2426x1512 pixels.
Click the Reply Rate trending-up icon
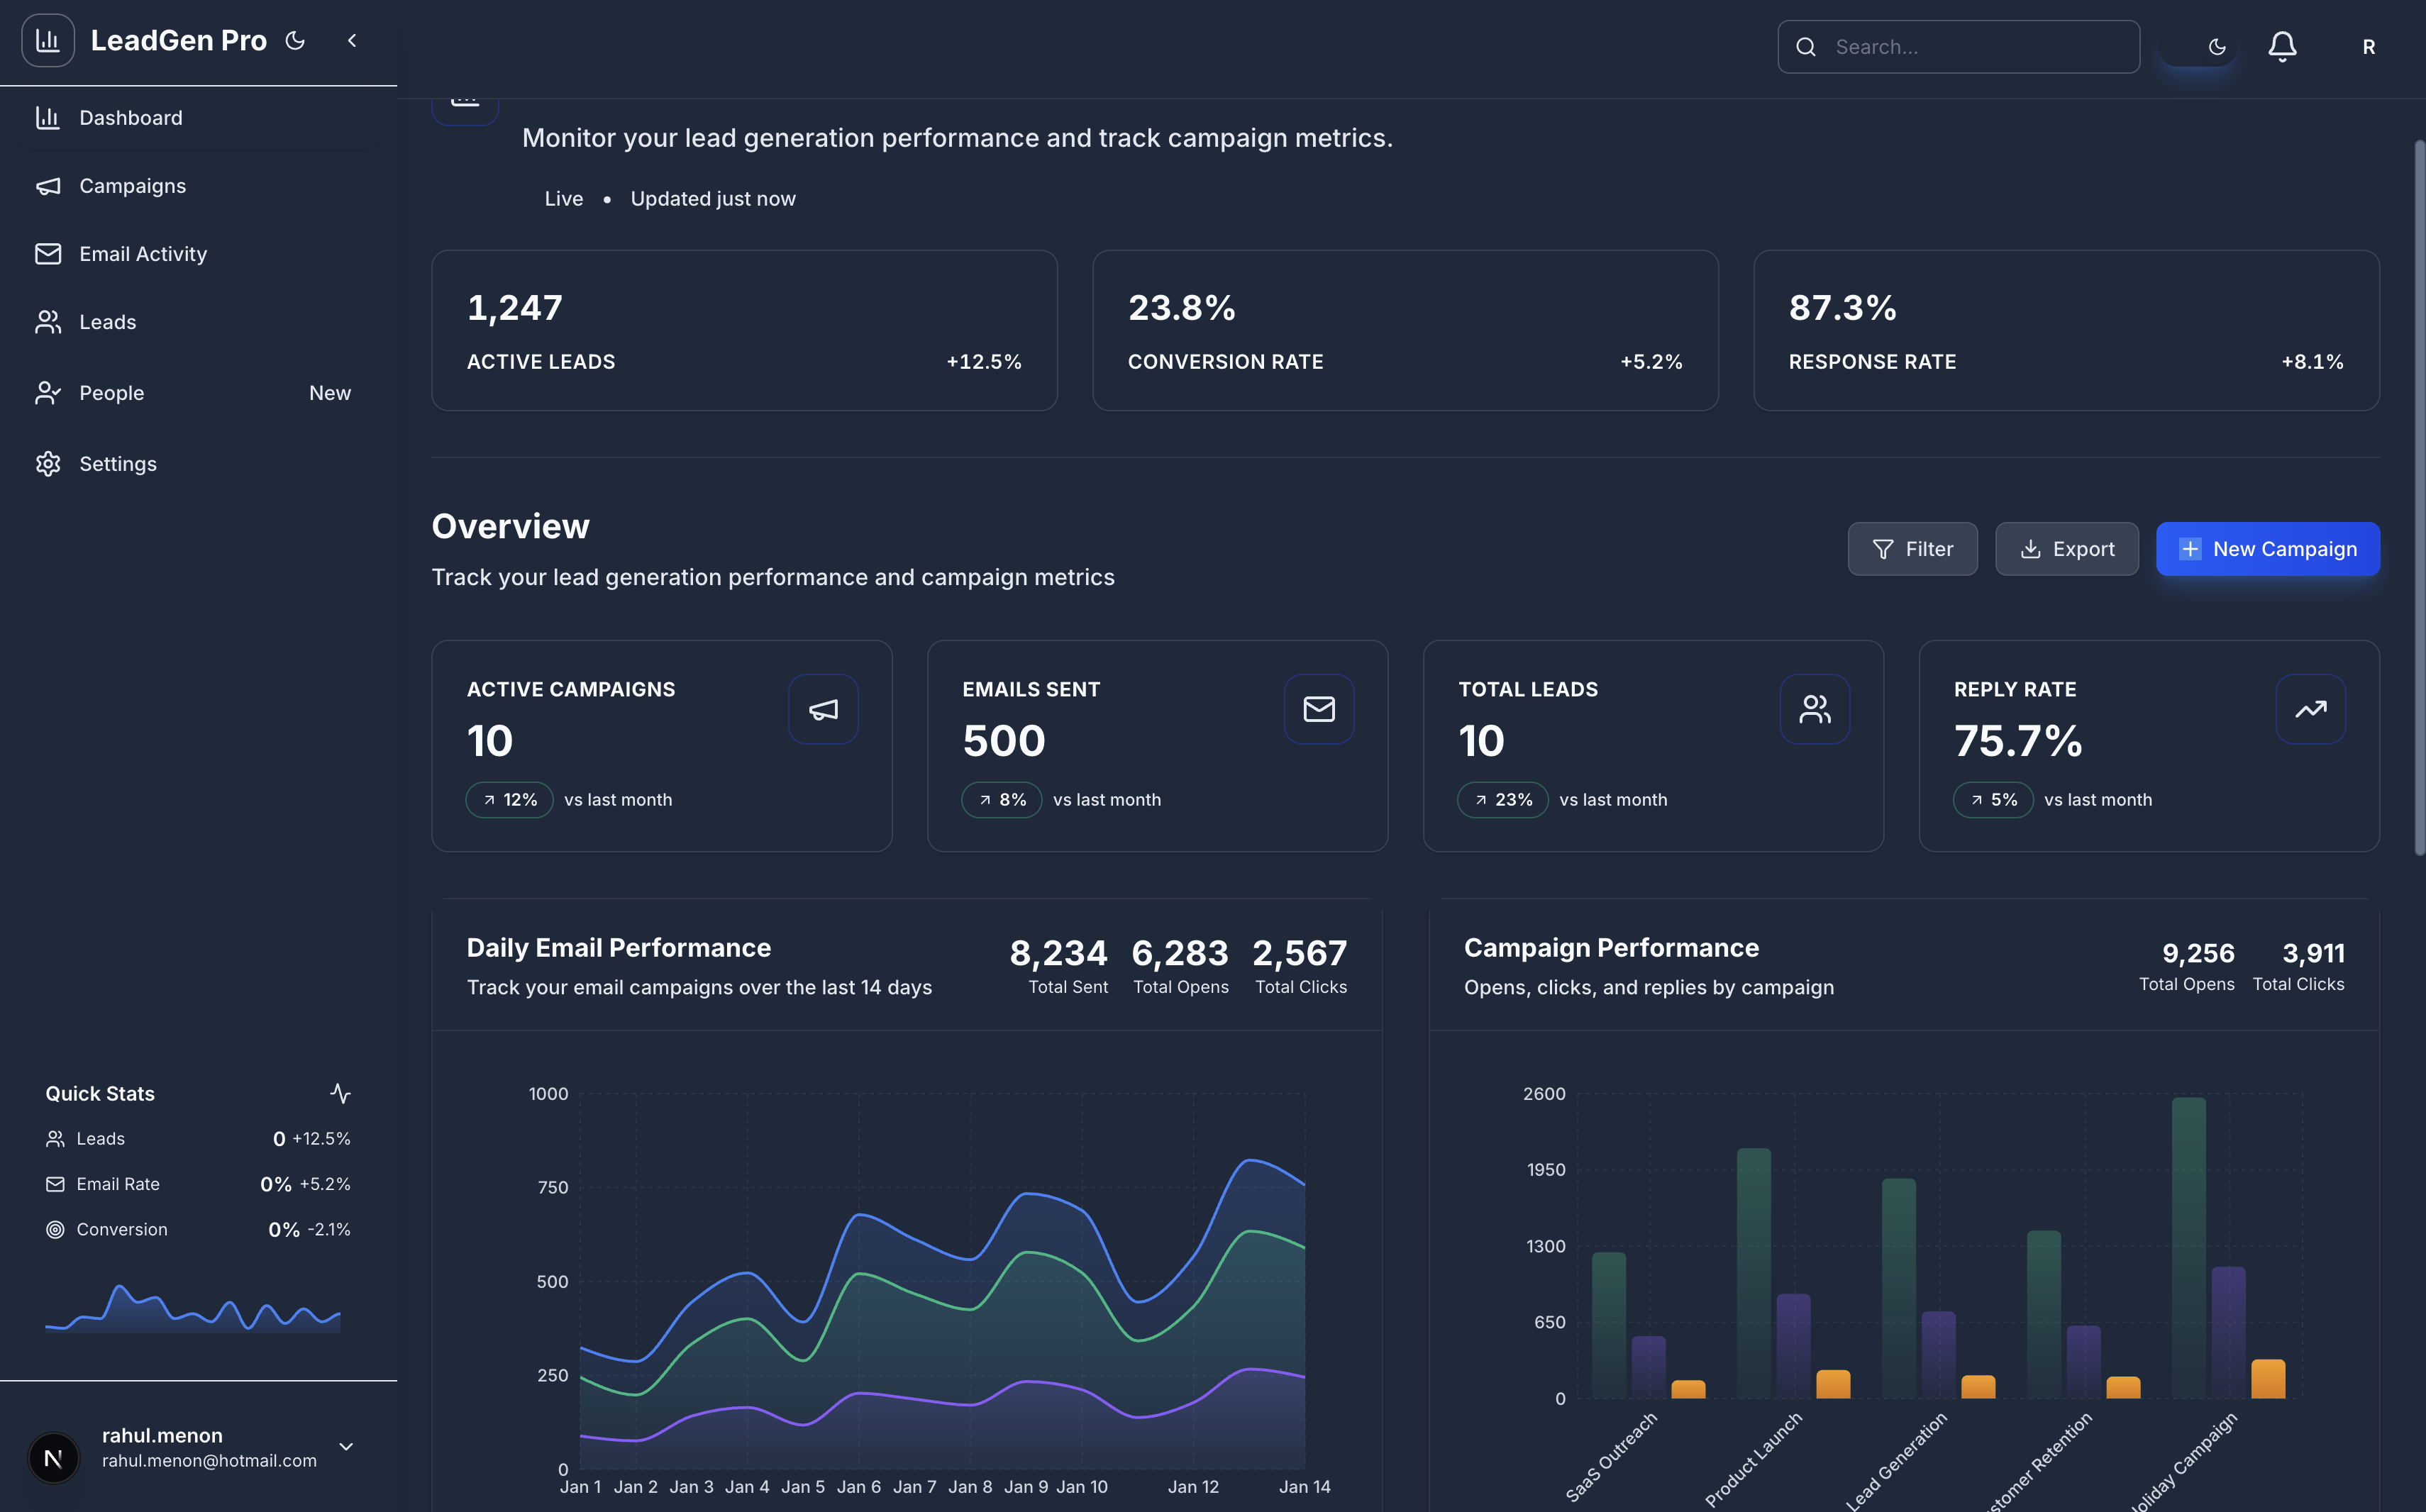click(x=2311, y=709)
